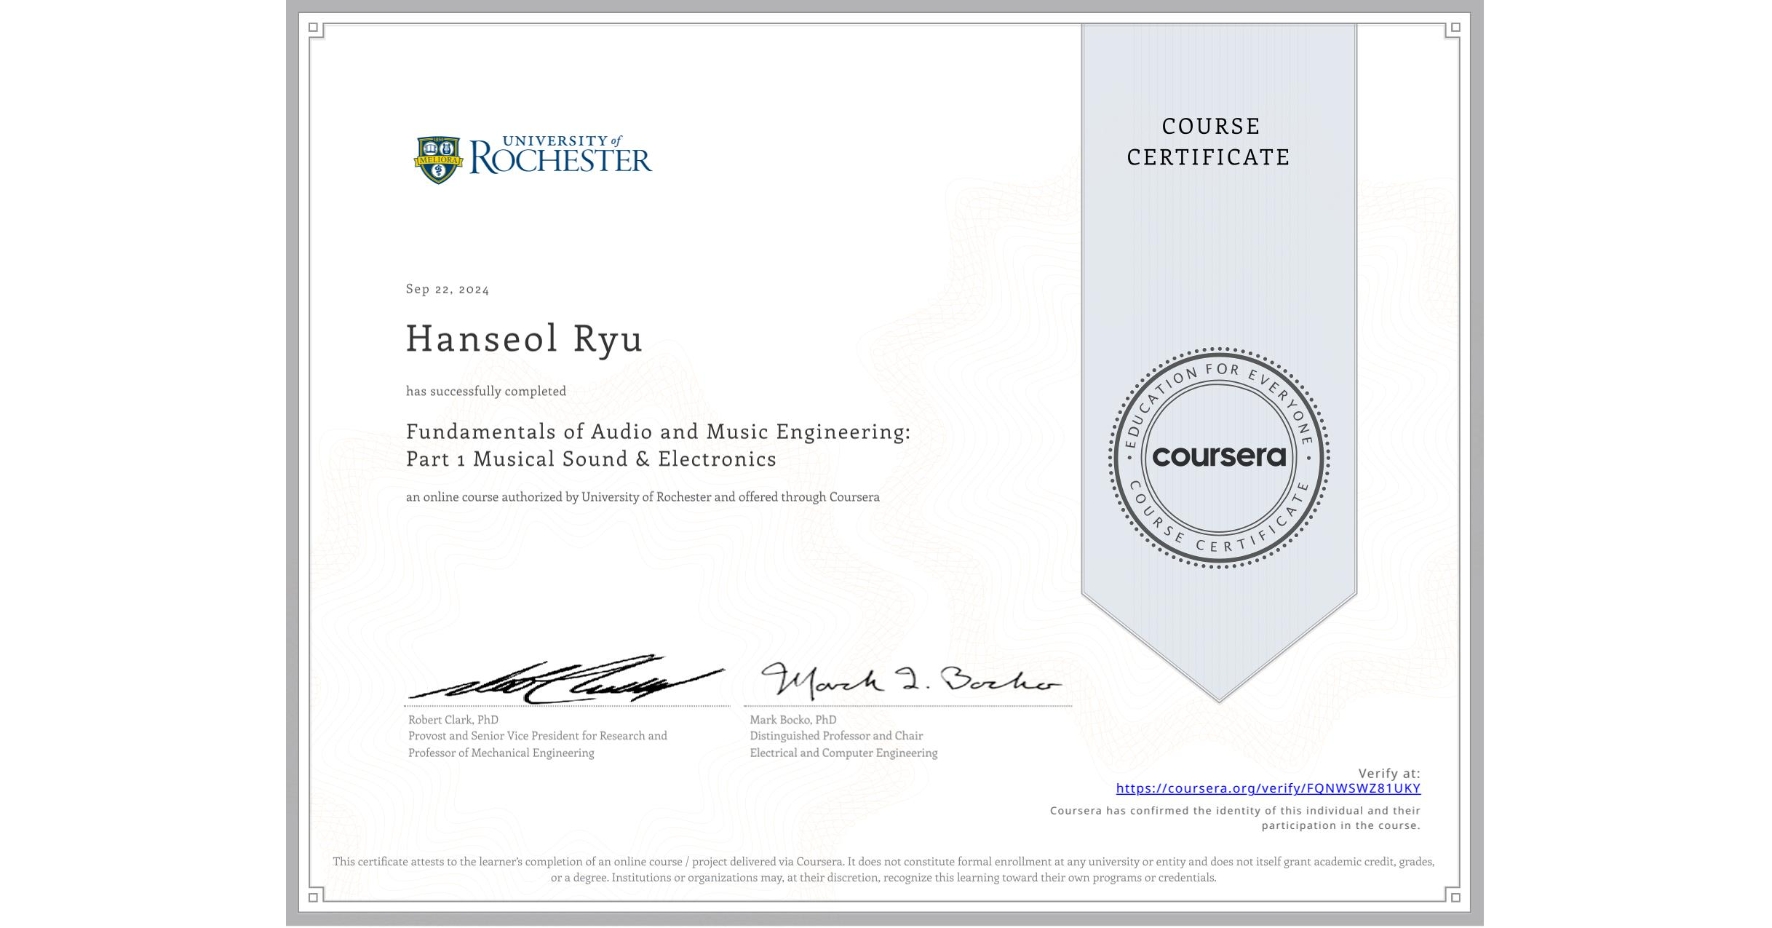This screenshot has width=1772, height=928.
Task: Click Robert Clark's signature
Action: [x=565, y=680]
